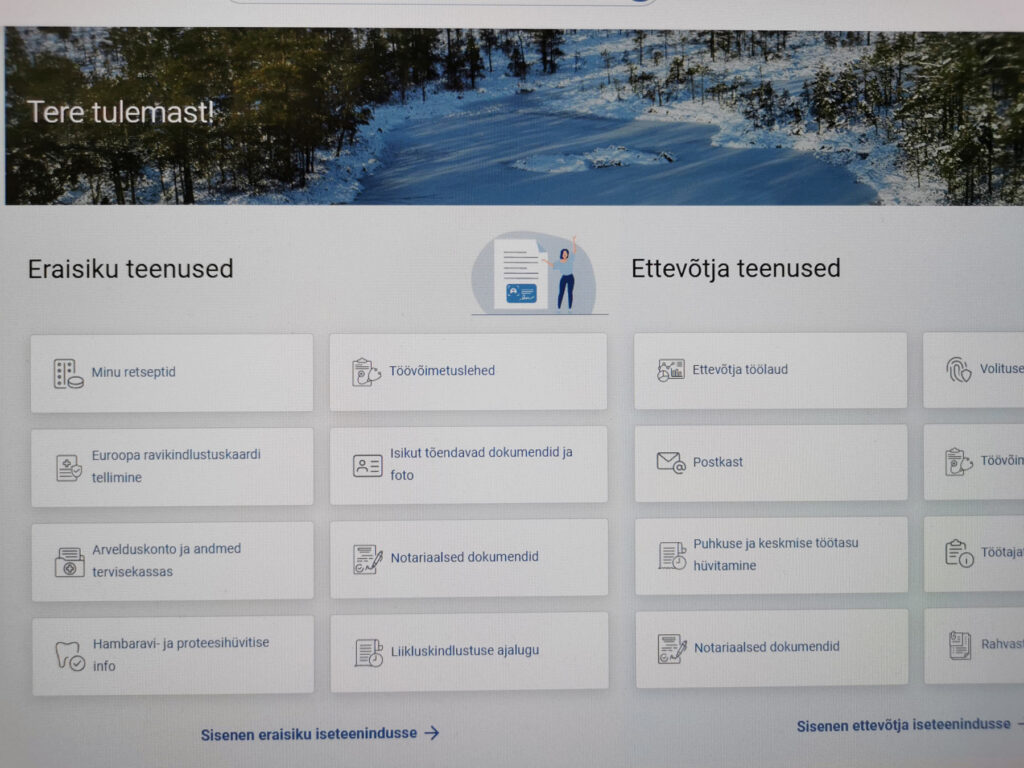Click the clipboard icon beside Töövõimetuslehed under Eraisiku teenused
Viewport: 1024px width, 768px height.
click(366, 371)
